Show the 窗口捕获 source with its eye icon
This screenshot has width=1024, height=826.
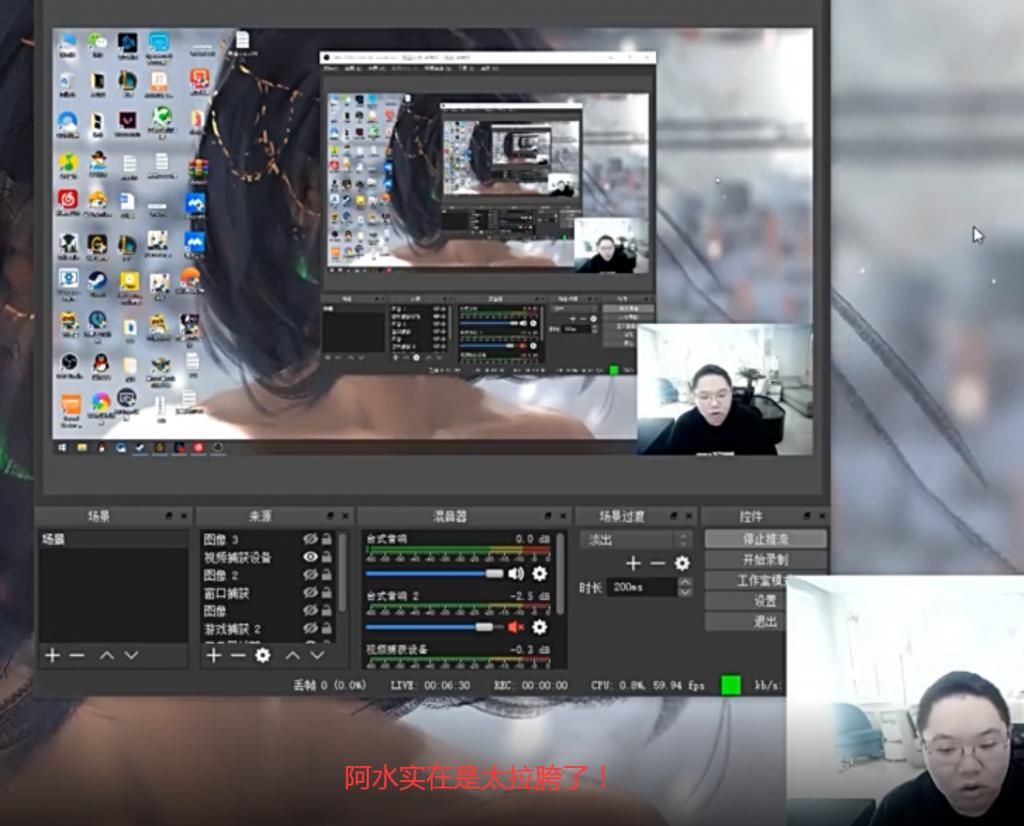click(310, 592)
